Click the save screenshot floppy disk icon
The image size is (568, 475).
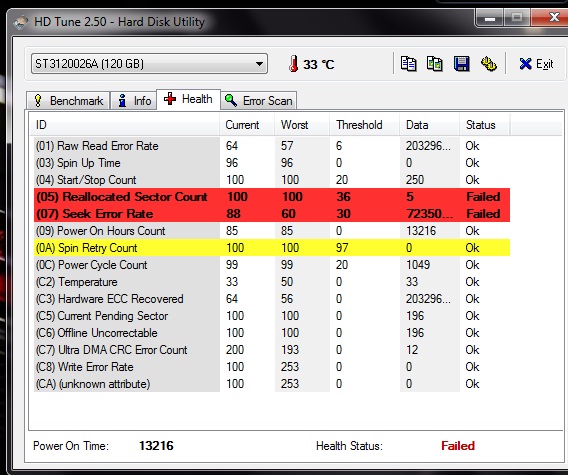click(x=462, y=64)
